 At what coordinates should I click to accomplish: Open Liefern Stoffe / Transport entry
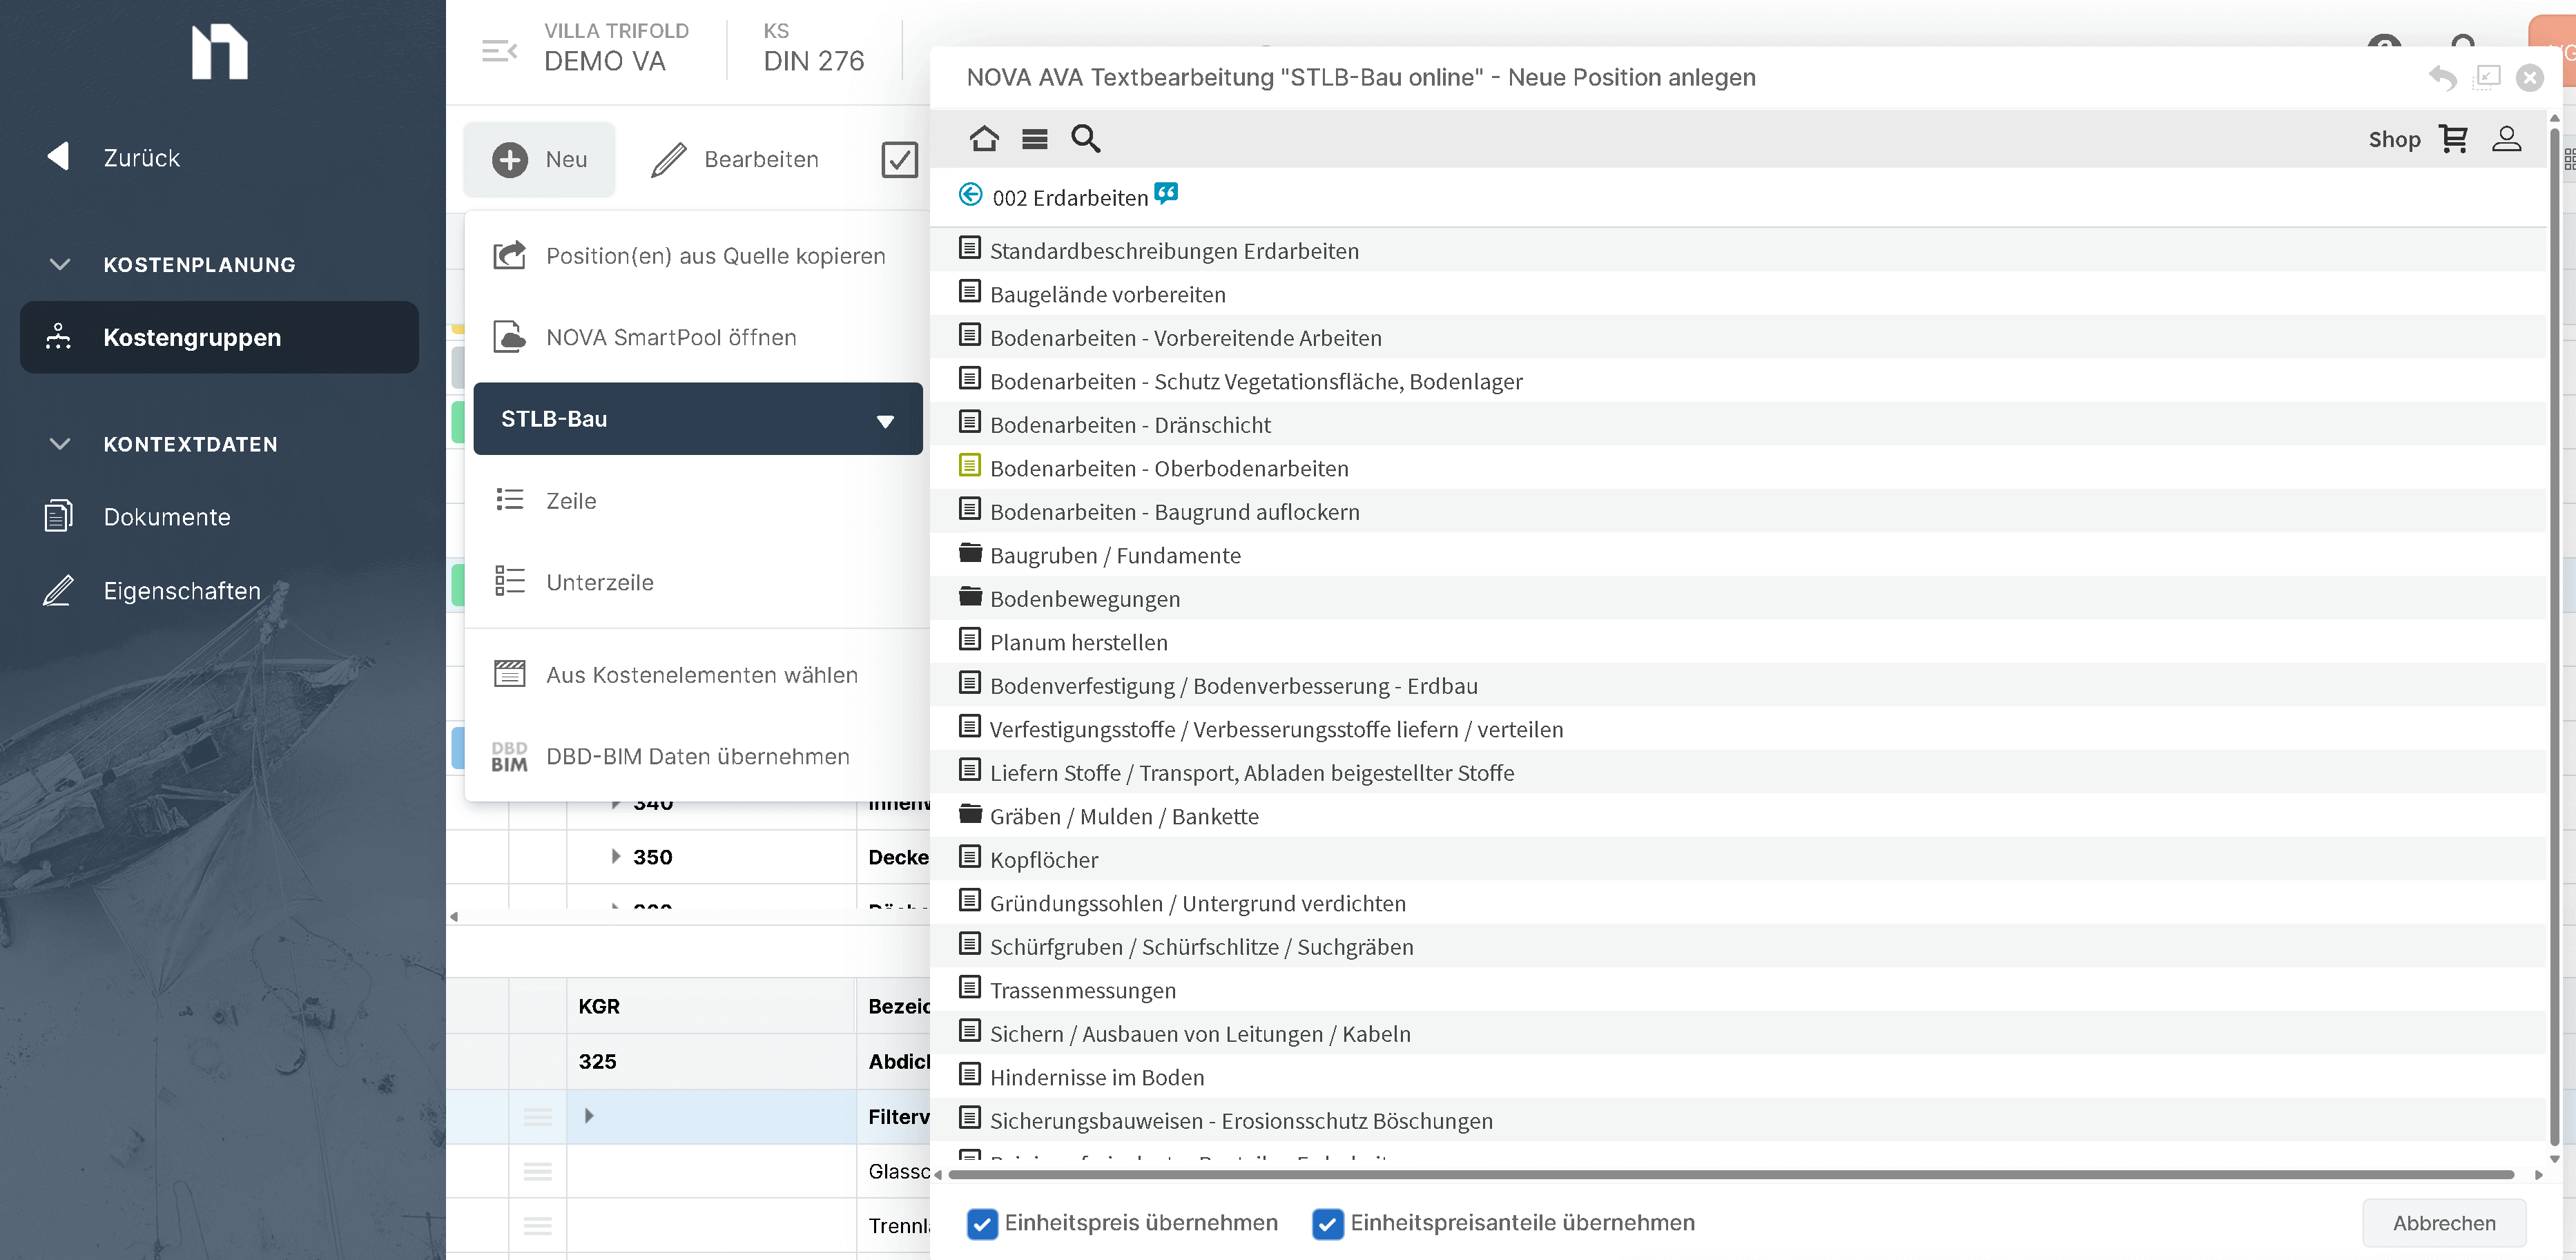[x=1251, y=773]
